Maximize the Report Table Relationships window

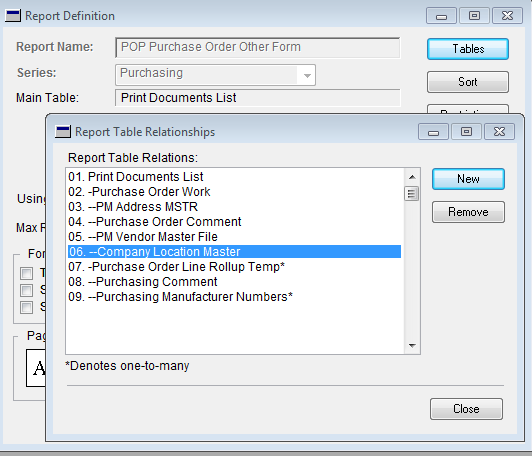[466, 132]
